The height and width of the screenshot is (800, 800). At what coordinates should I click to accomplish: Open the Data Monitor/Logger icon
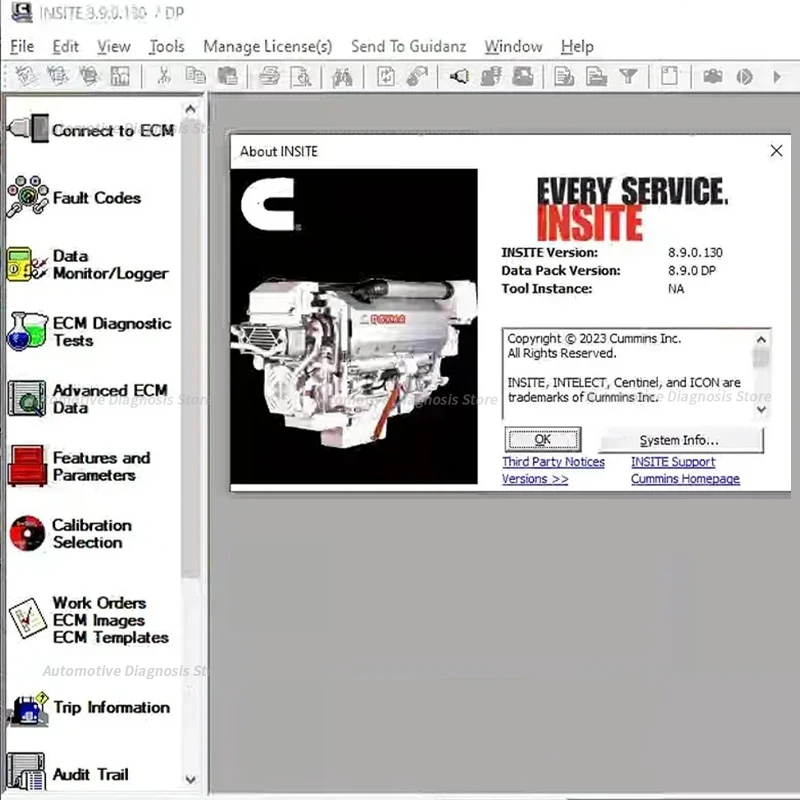click(28, 264)
